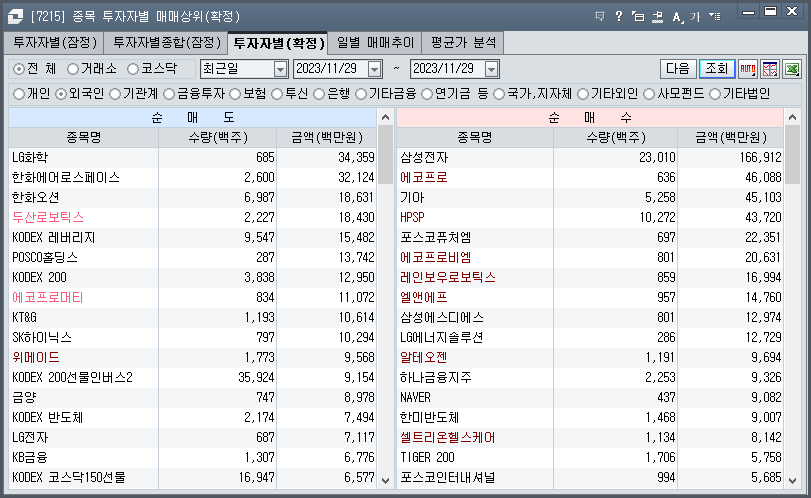This screenshot has width=811, height=498.
Task: Switch to the 일별 매매추이 tab
Action: [375, 42]
